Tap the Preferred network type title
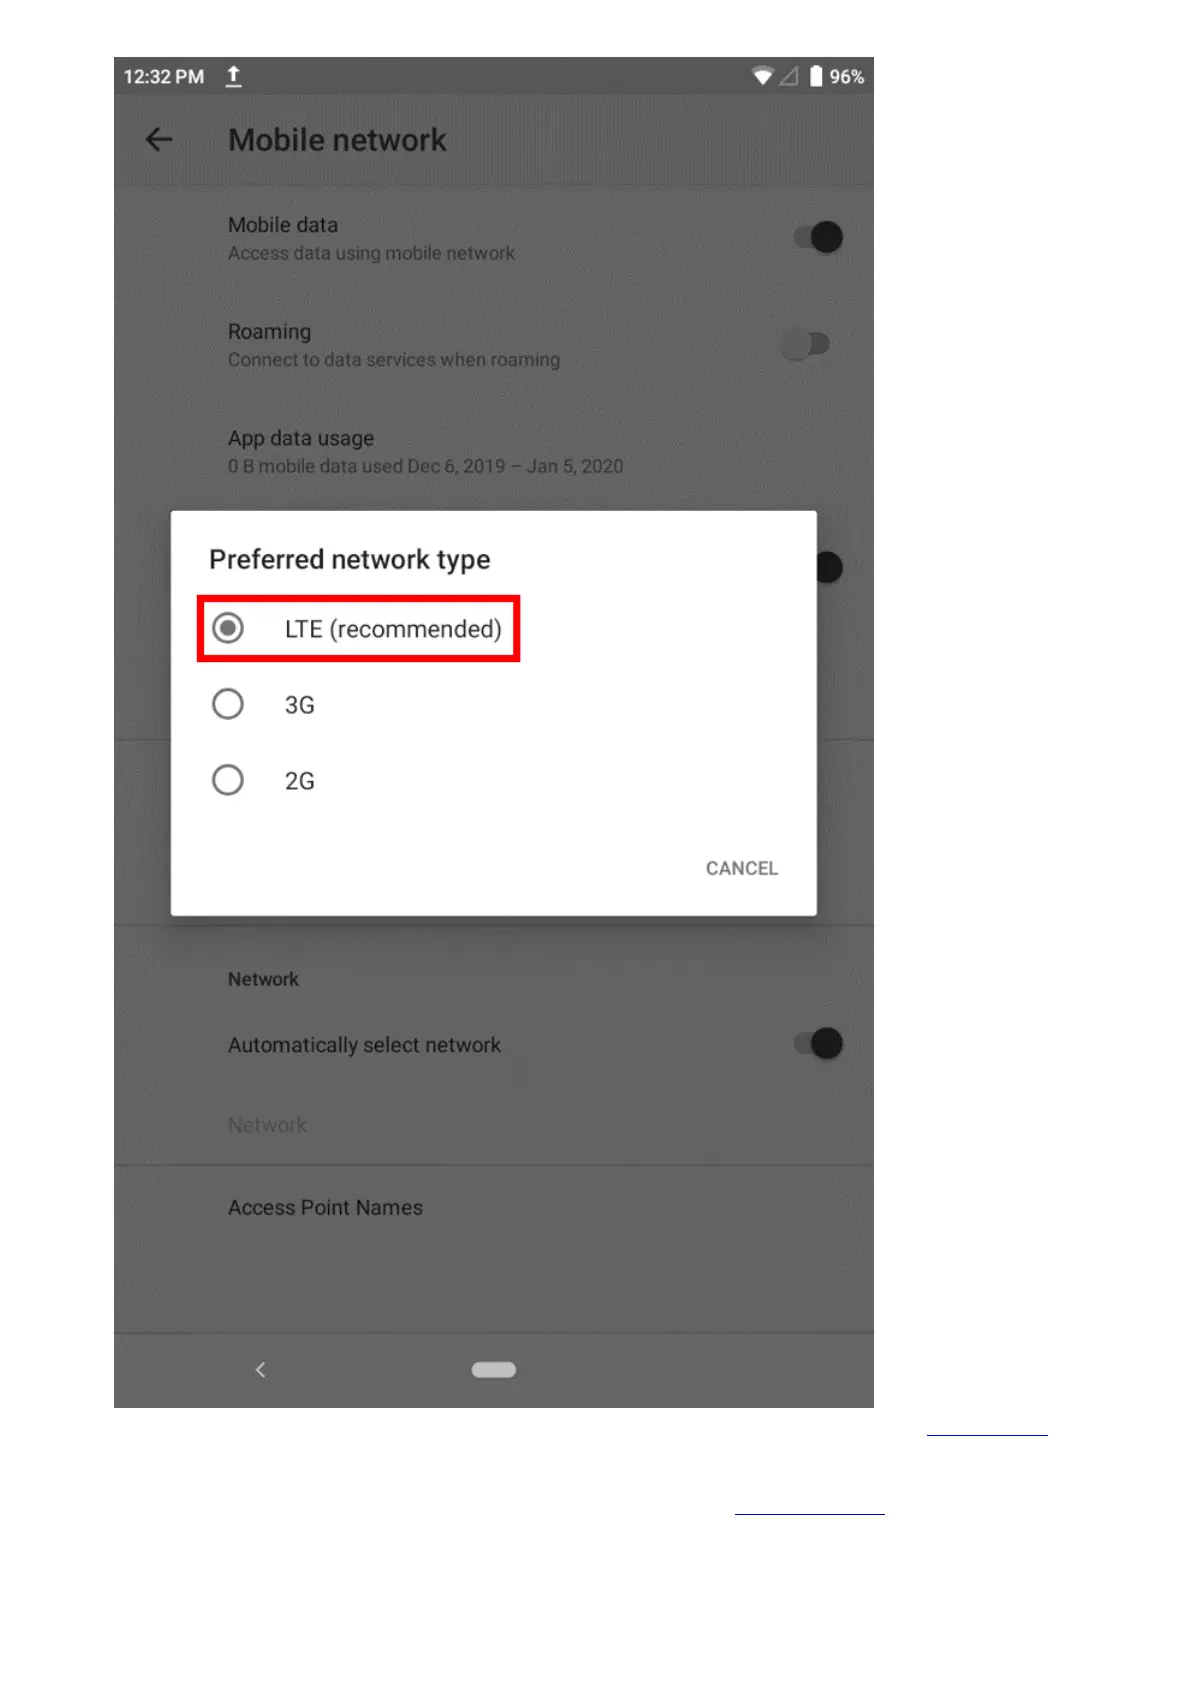The height and width of the screenshot is (1684, 1190). click(350, 559)
